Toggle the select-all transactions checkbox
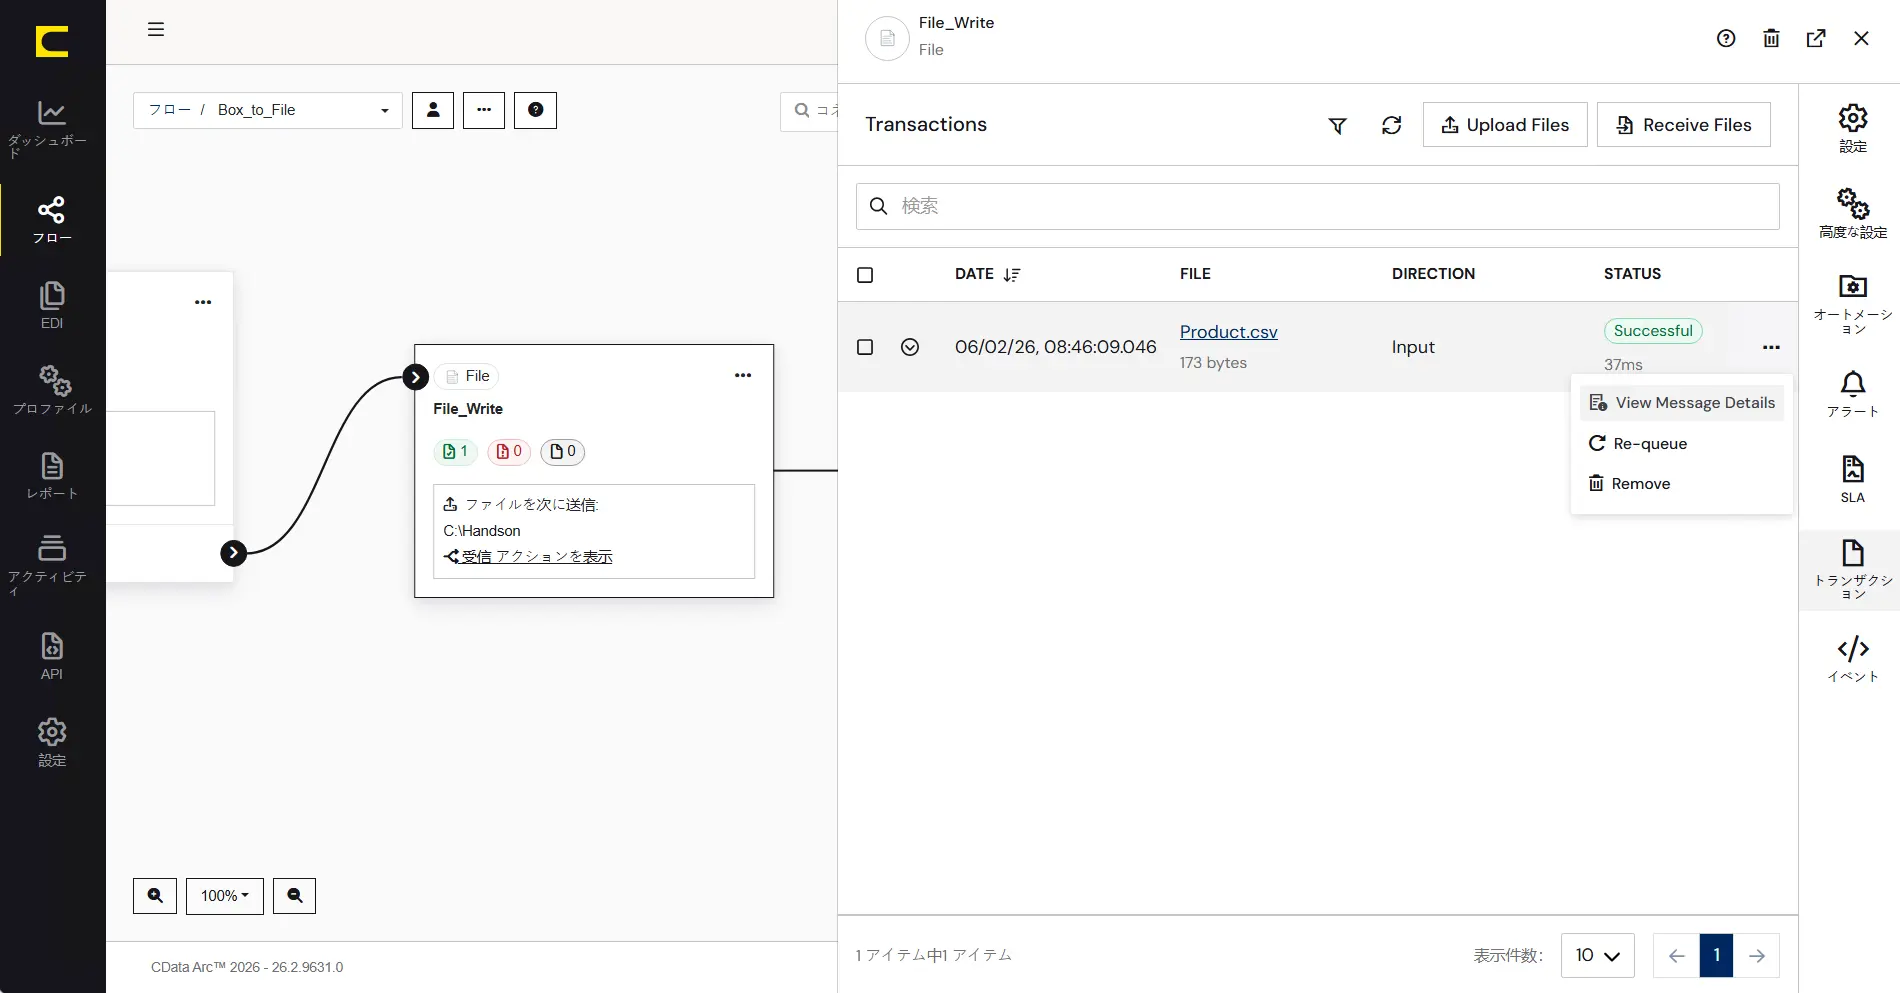Image resolution: width=1900 pixels, height=993 pixels. [x=865, y=275]
